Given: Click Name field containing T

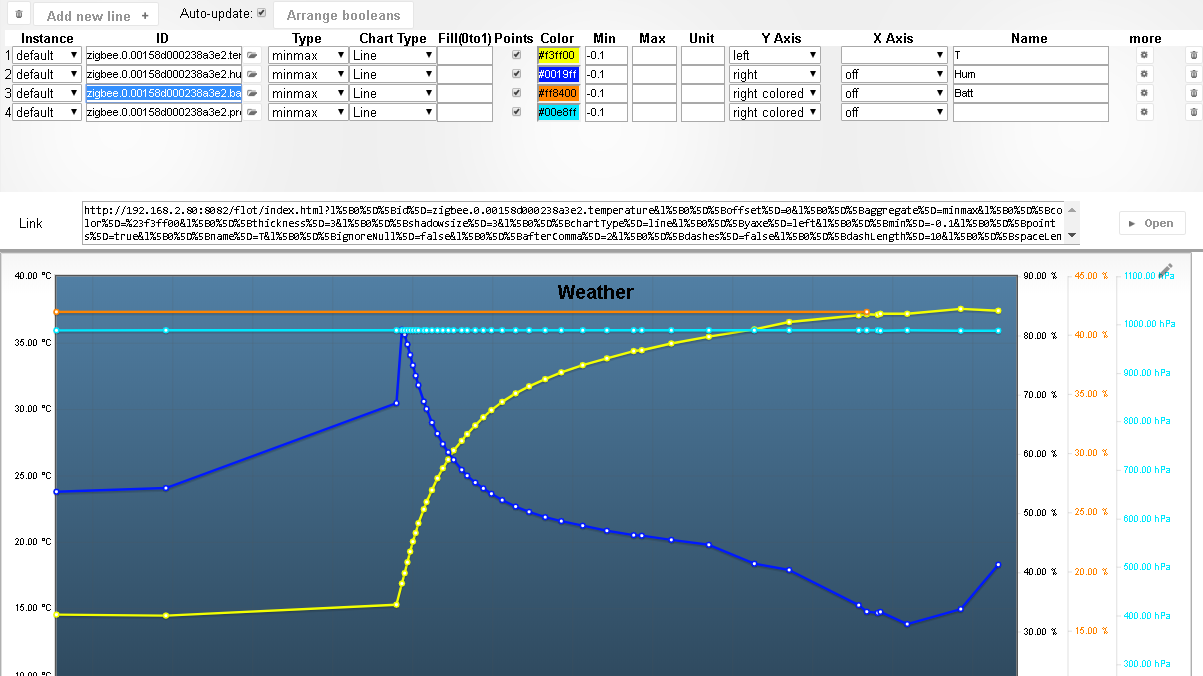Looking at the screenshot, I should 1031,55.
